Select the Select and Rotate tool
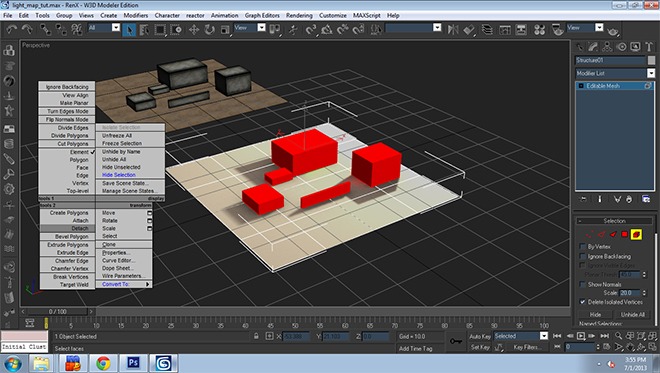Viewport: 660px width, 373px height. (x=209, y=29)
